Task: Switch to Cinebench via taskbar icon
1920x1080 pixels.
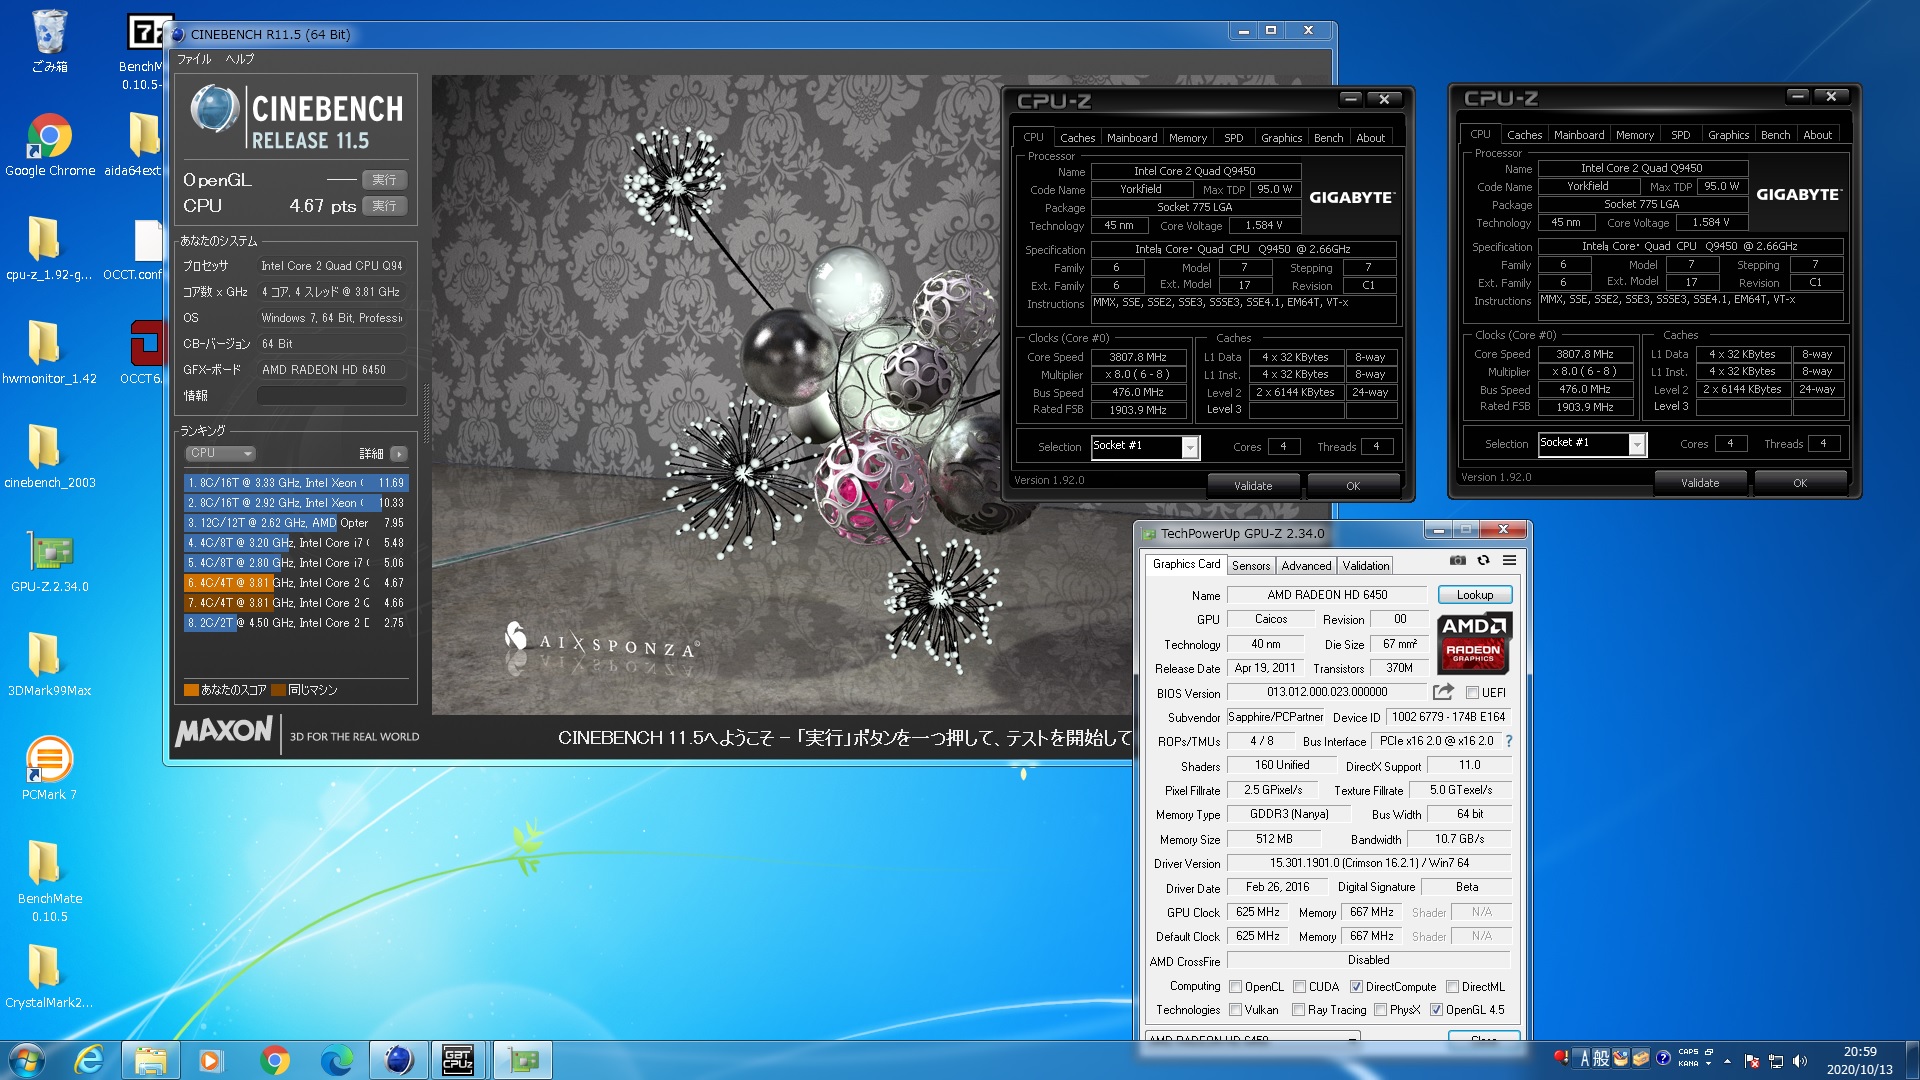Action: [398, 1060]
